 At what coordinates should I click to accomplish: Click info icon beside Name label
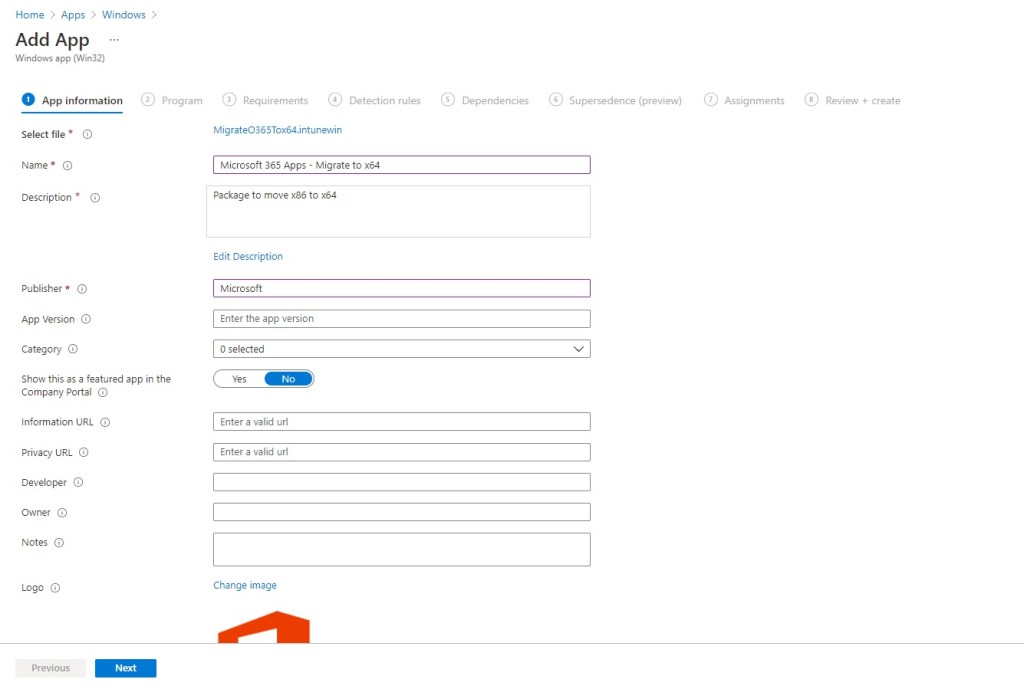(x=68, y=165)
